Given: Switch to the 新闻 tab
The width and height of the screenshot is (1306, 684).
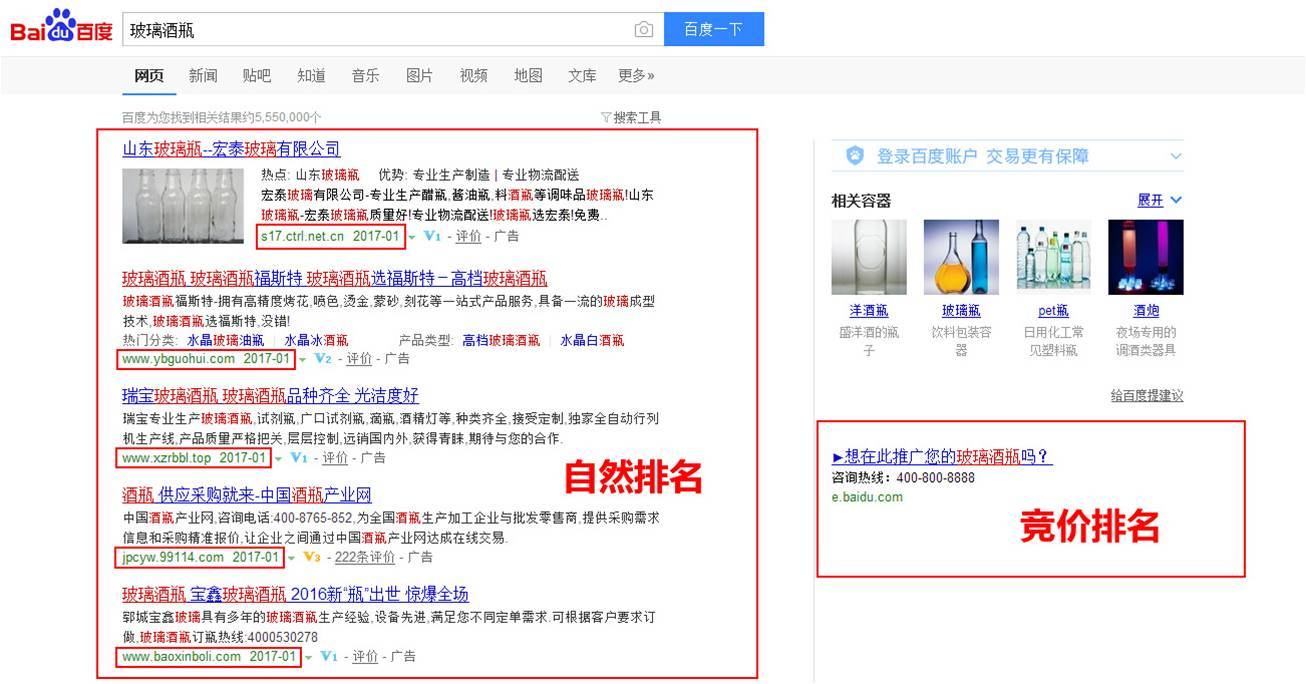Looking at the screenshot, I should tap(203, 75).
